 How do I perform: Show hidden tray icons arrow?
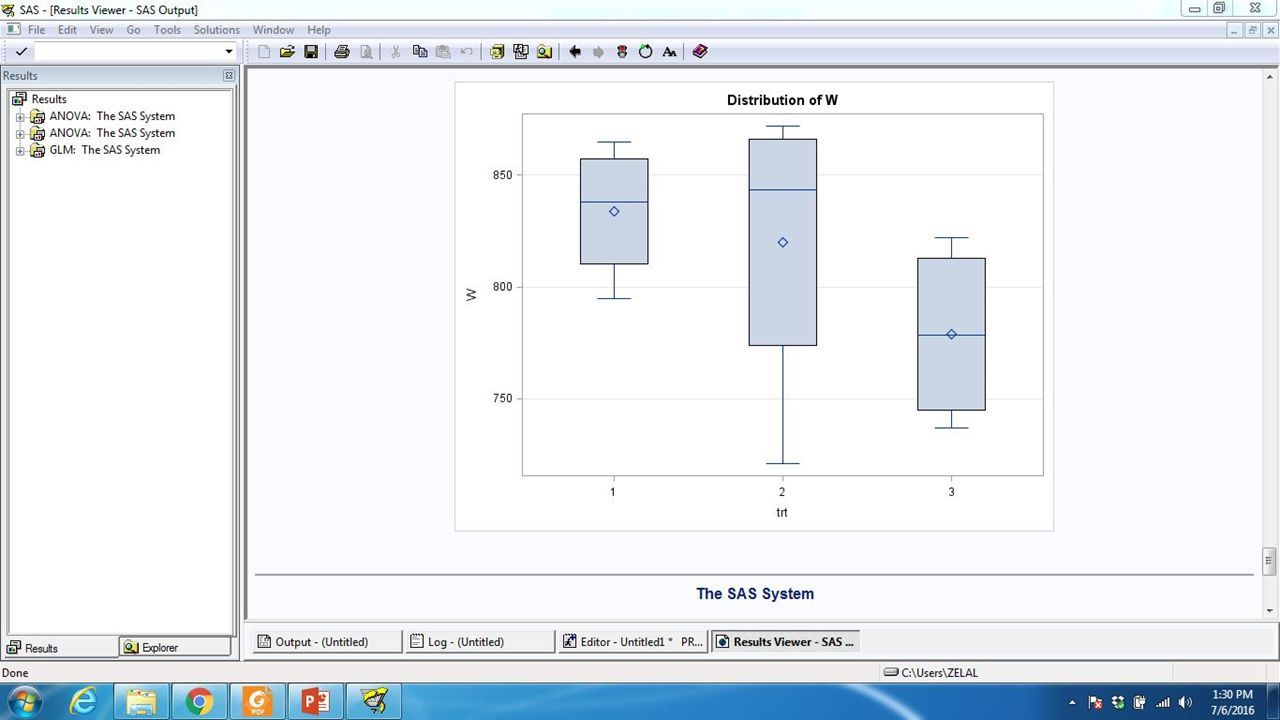(1072, 702)
